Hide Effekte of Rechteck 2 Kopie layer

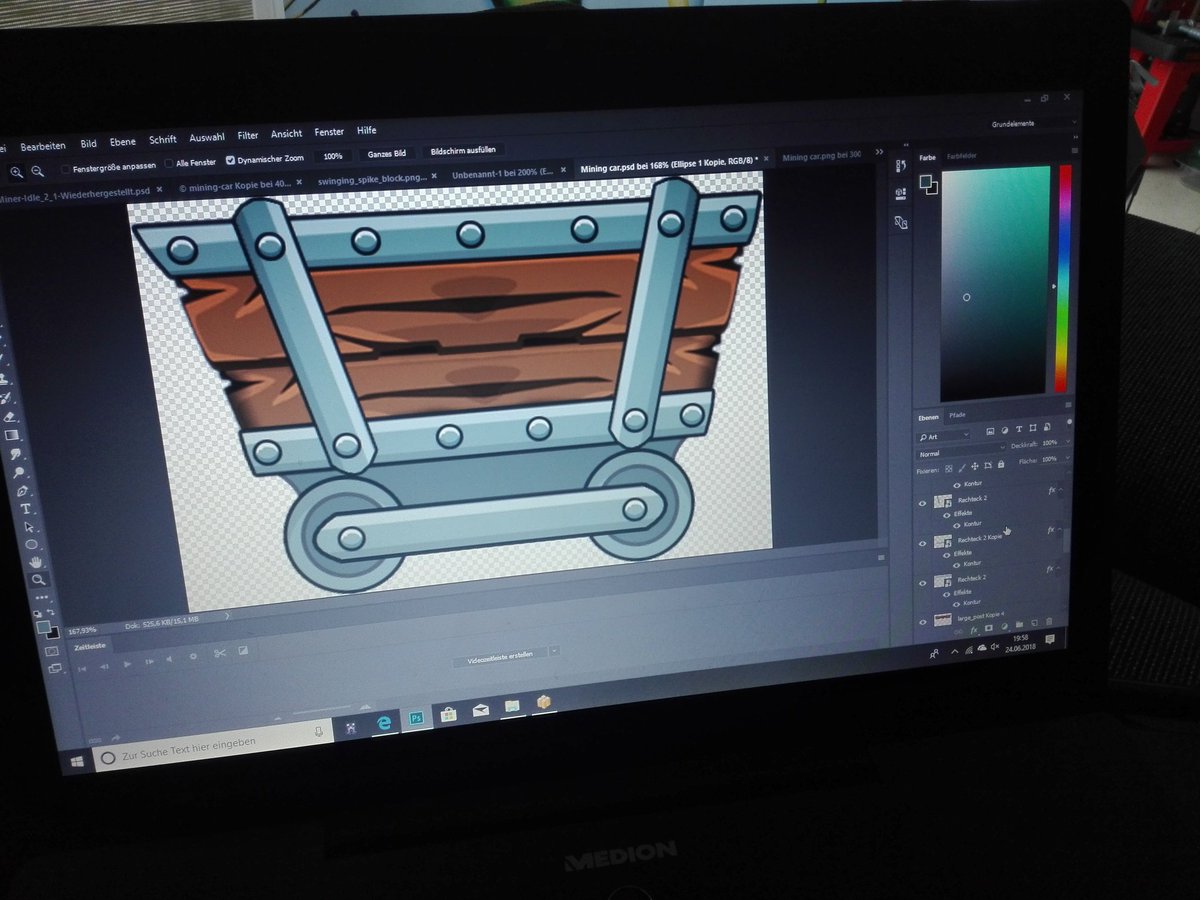point(946,555)
